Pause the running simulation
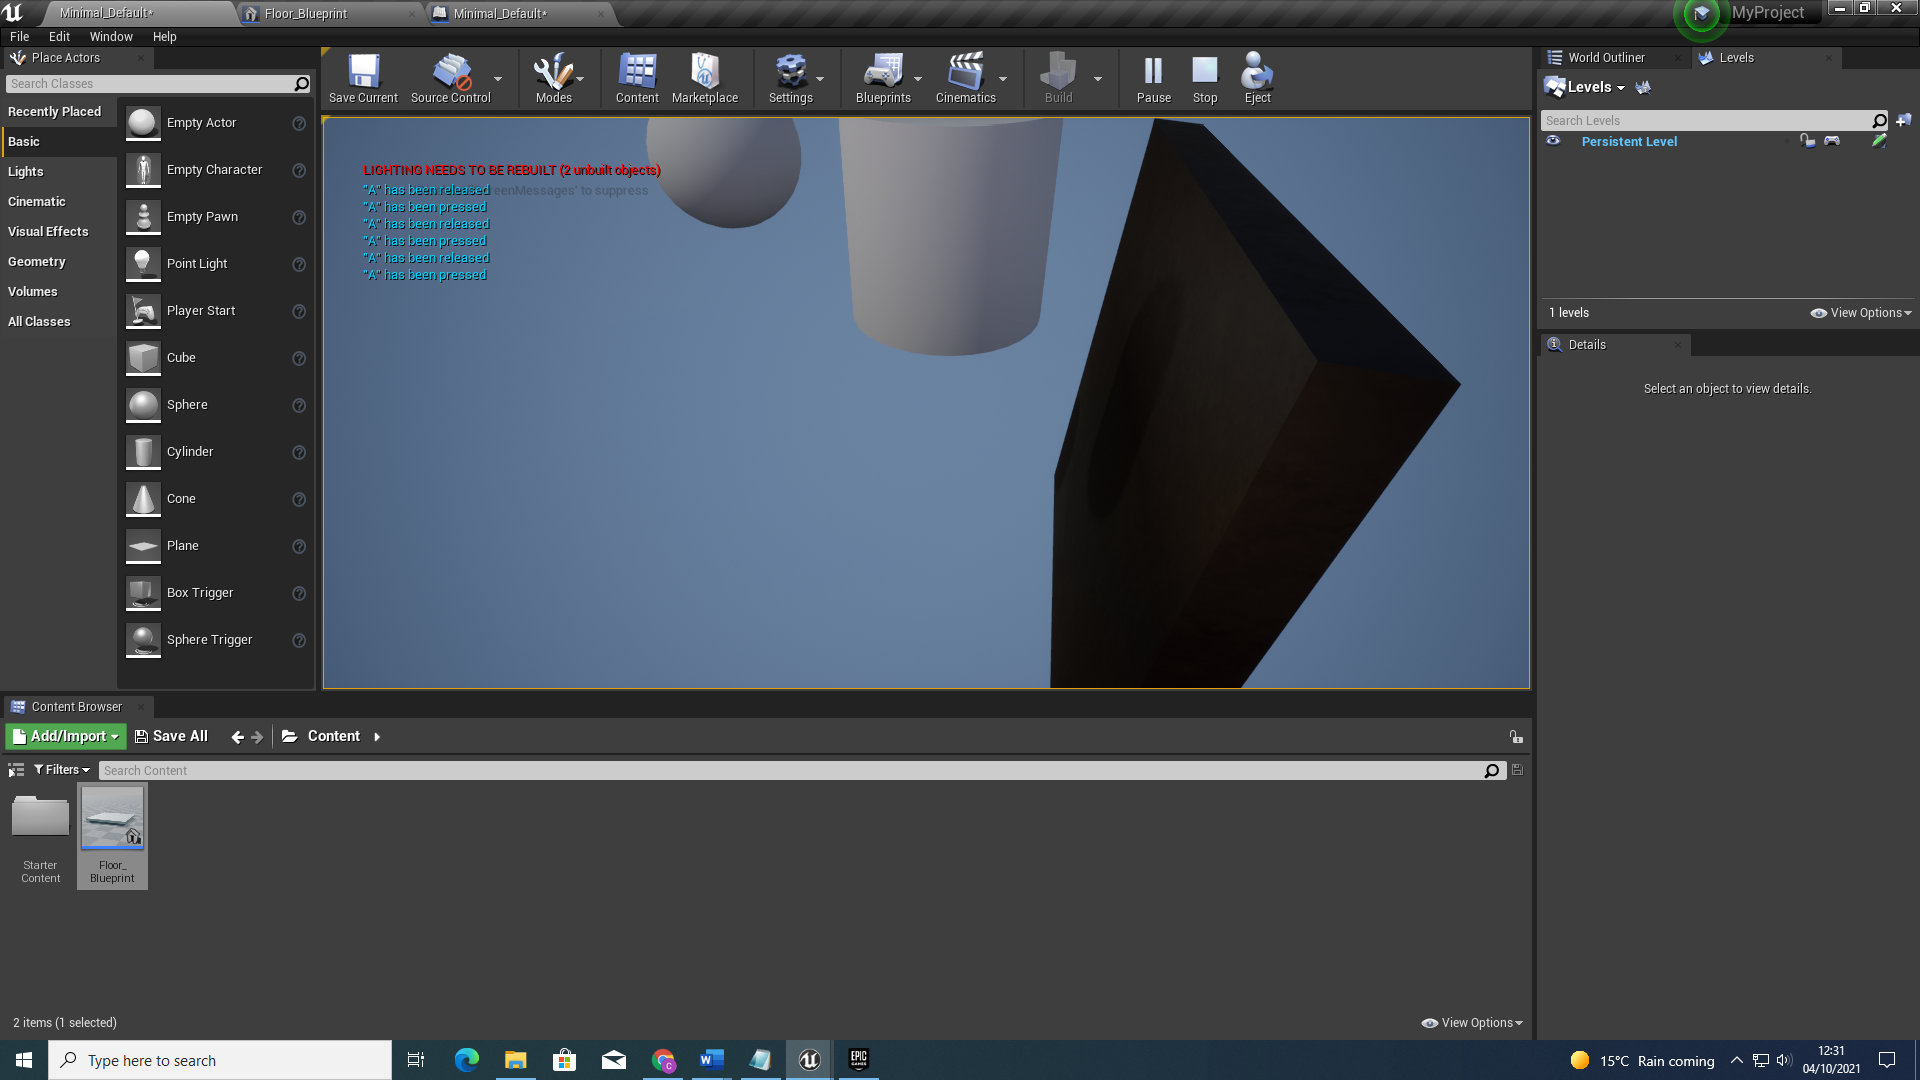 (x=1153, y=78)
